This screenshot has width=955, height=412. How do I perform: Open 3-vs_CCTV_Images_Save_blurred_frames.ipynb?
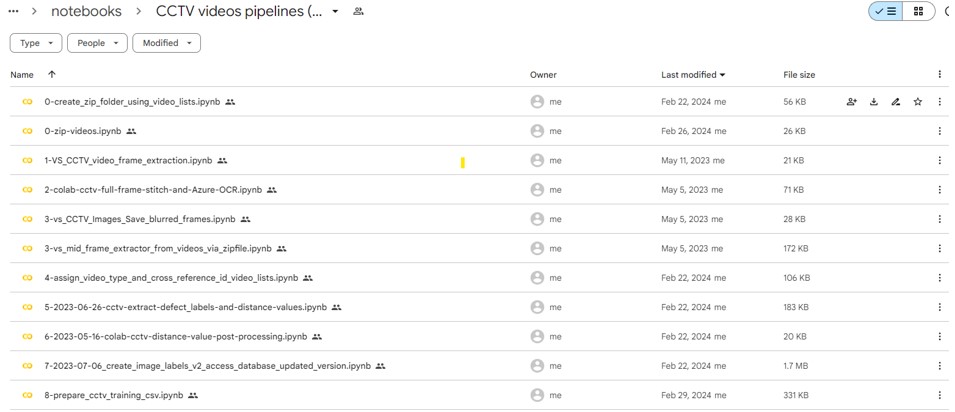pyautogui.click(x=140, y=219)
